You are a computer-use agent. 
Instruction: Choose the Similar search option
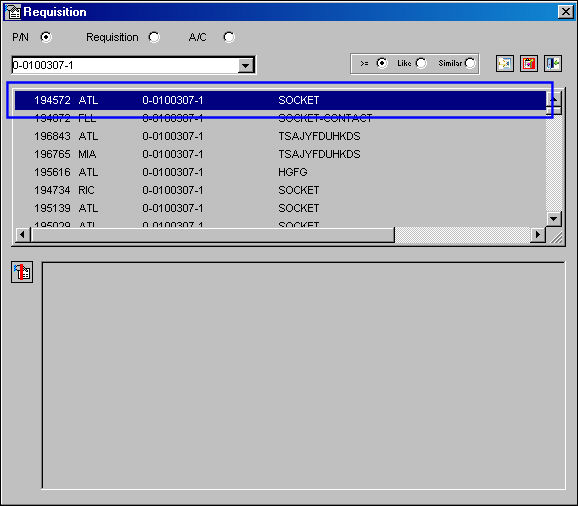tap(470, 63)
